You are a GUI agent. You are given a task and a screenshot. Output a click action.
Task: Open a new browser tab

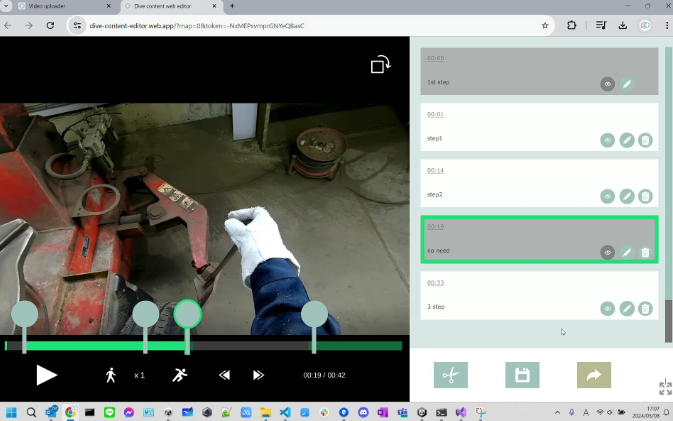point(232,6)
